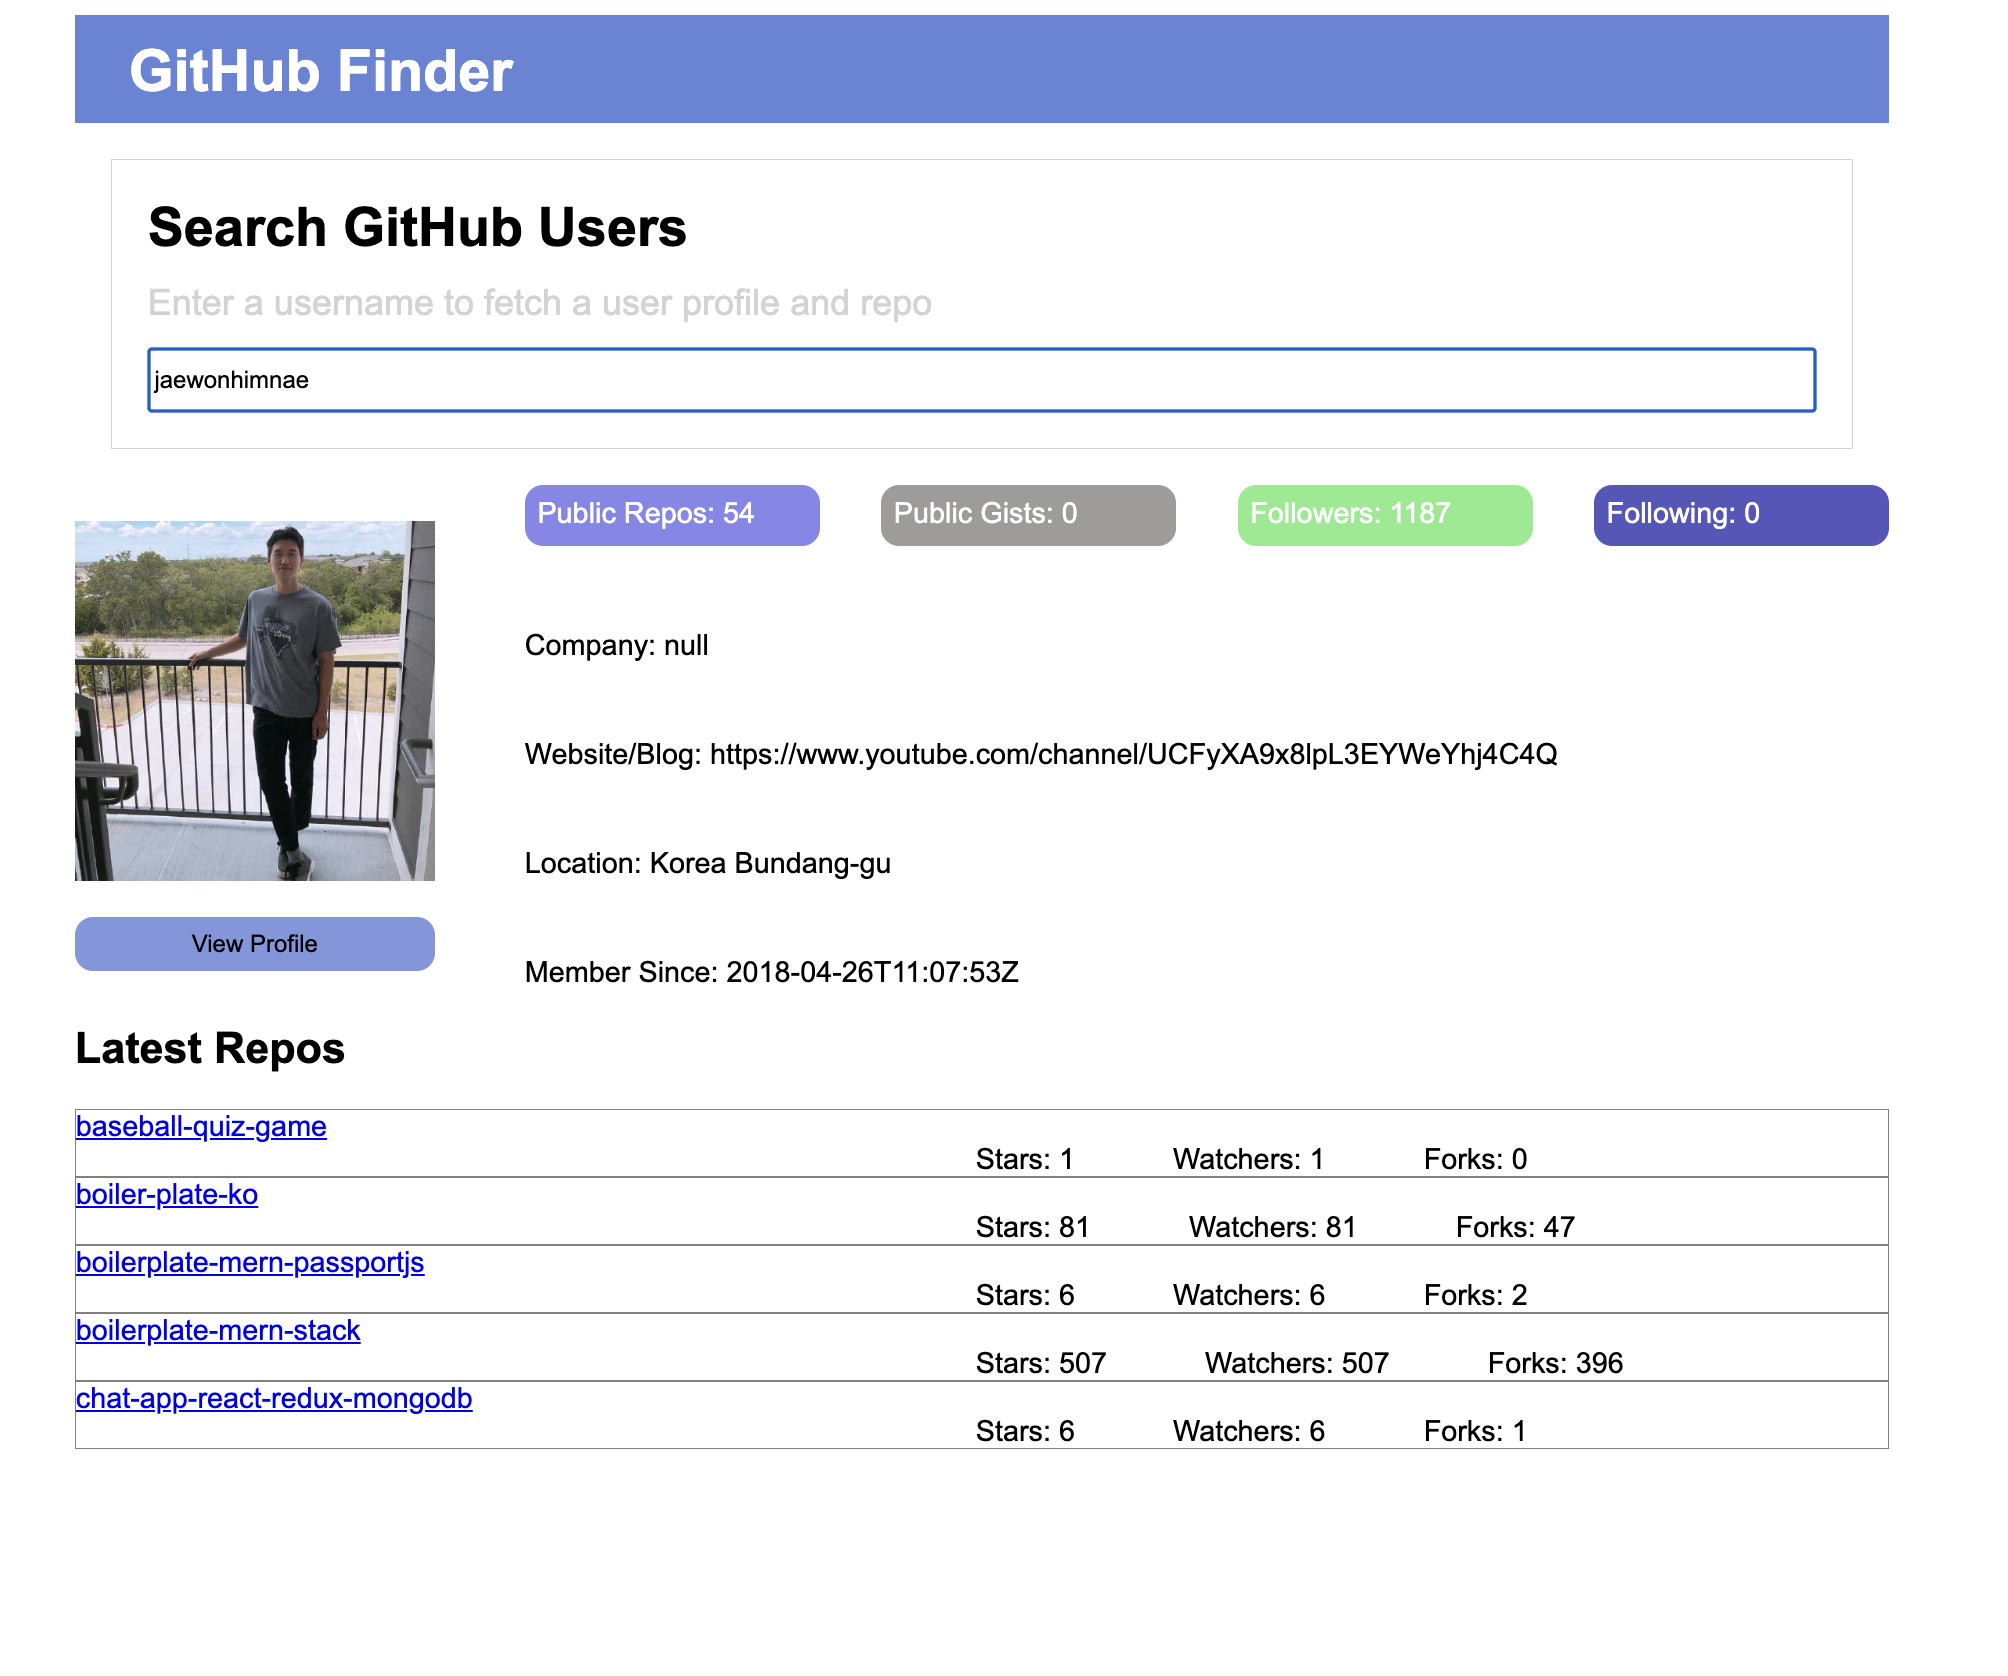Click the username search input field
The height and width of the screenshot is (1676, 2008).
[982, 380]
